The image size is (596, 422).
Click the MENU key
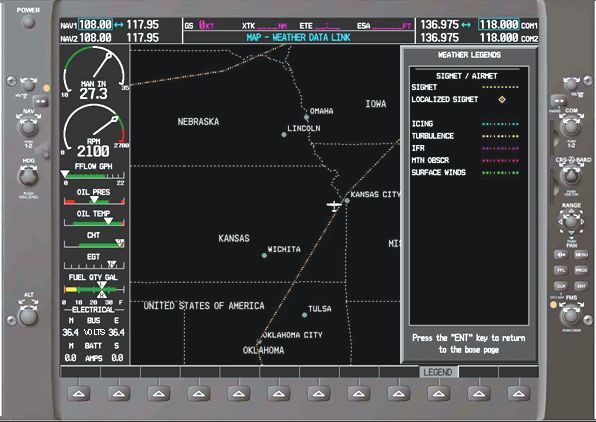point(581,254)
